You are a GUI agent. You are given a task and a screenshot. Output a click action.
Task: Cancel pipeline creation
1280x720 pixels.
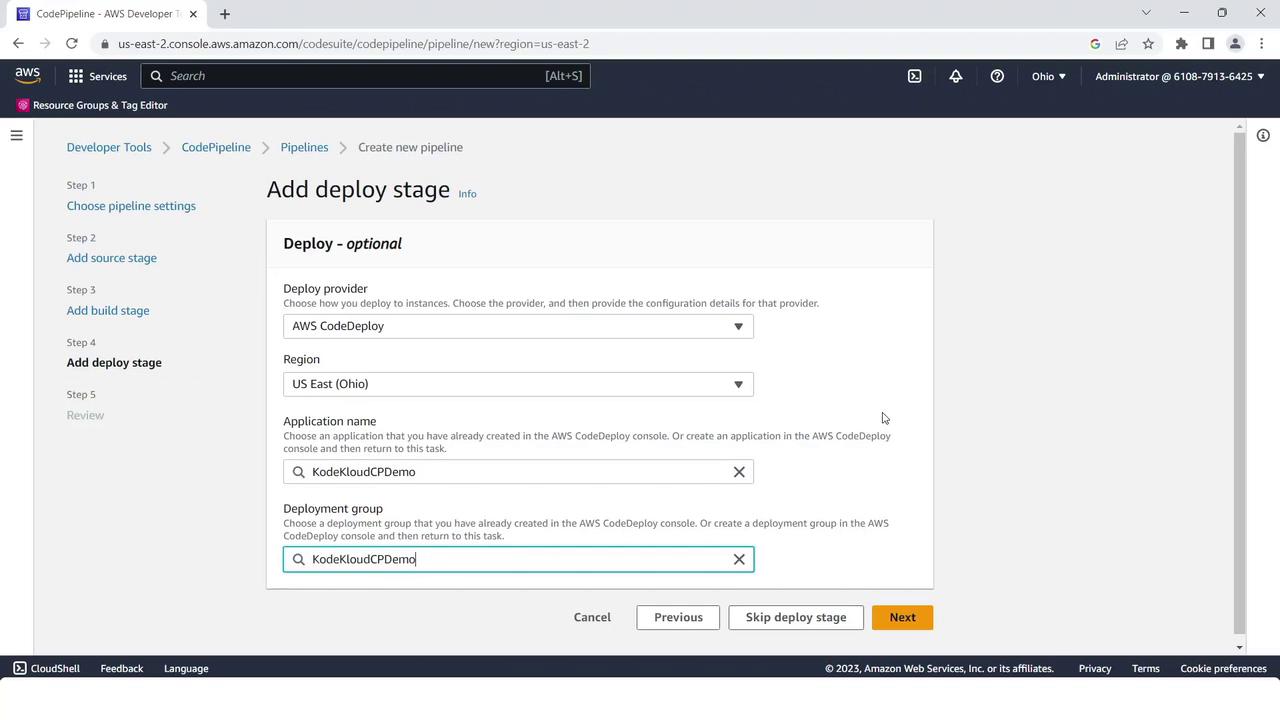coord(592,617)
